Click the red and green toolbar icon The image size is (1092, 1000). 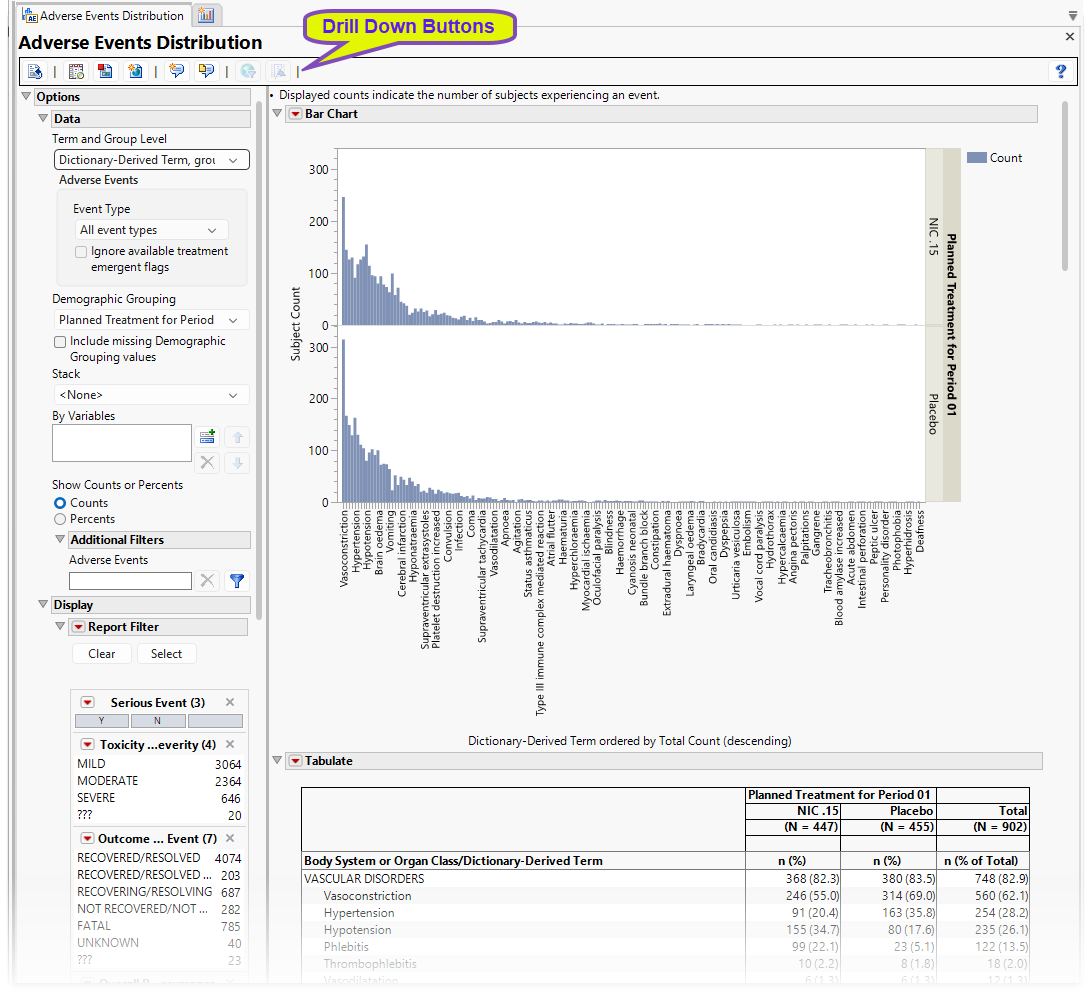[104, 71]
